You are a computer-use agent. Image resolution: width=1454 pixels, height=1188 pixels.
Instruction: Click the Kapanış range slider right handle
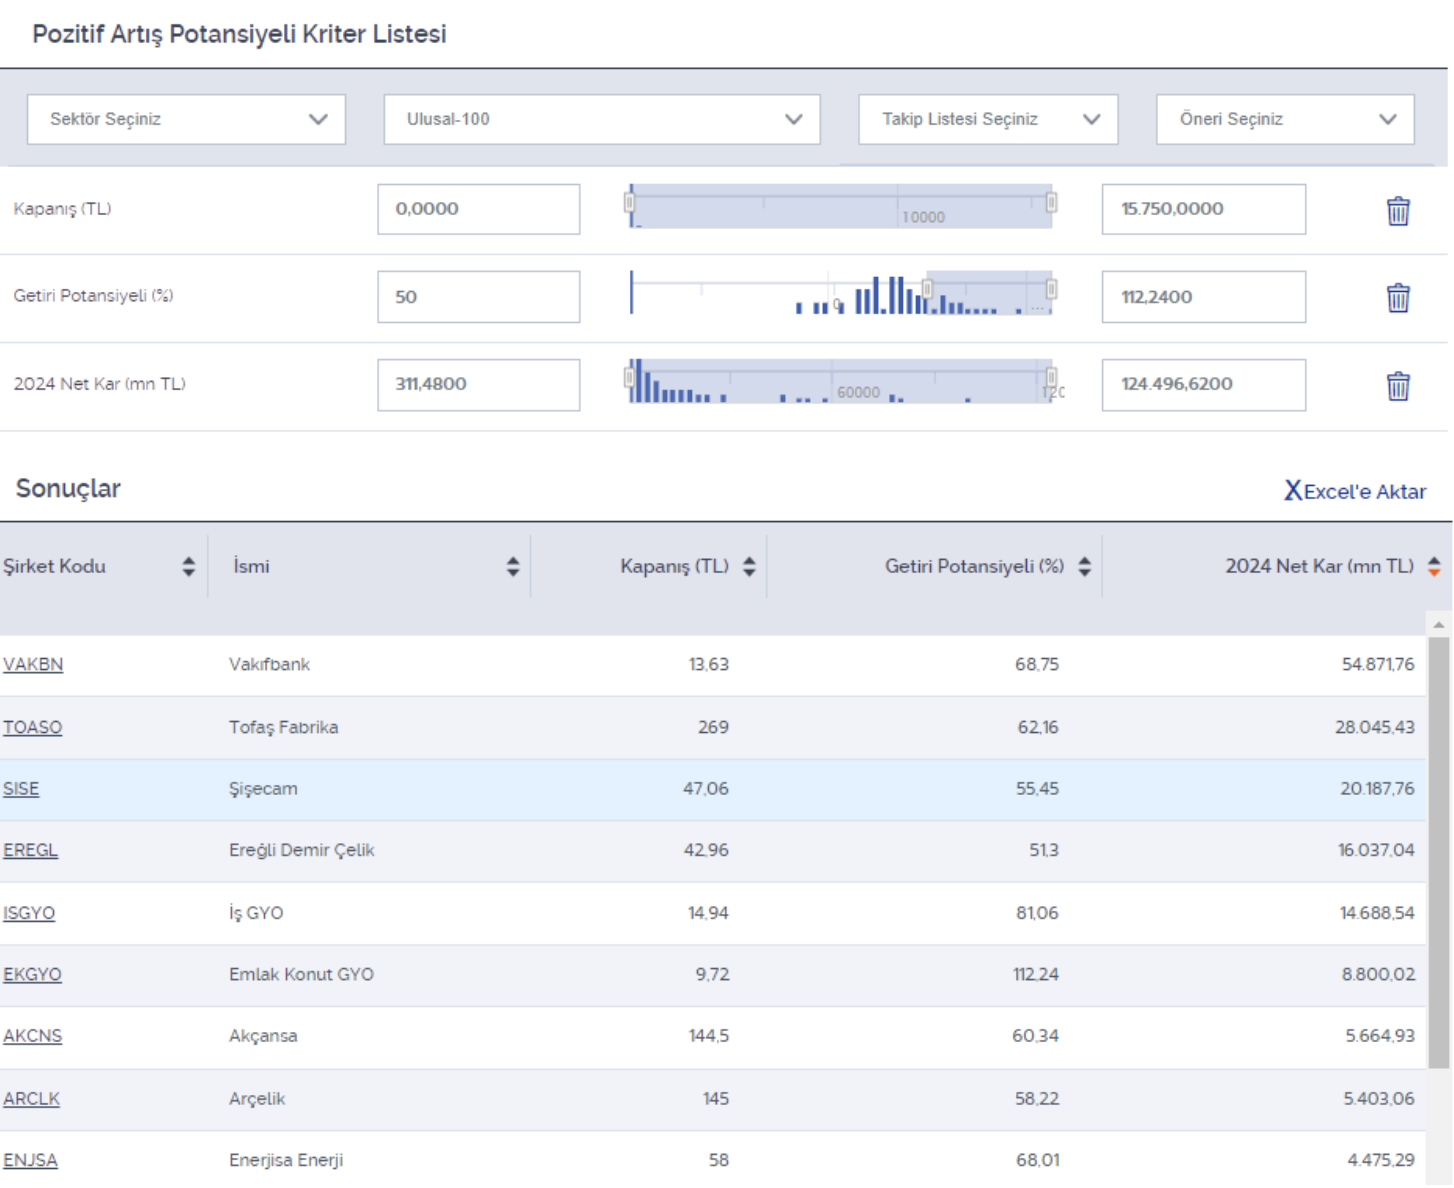click(x=1051, y=203)
